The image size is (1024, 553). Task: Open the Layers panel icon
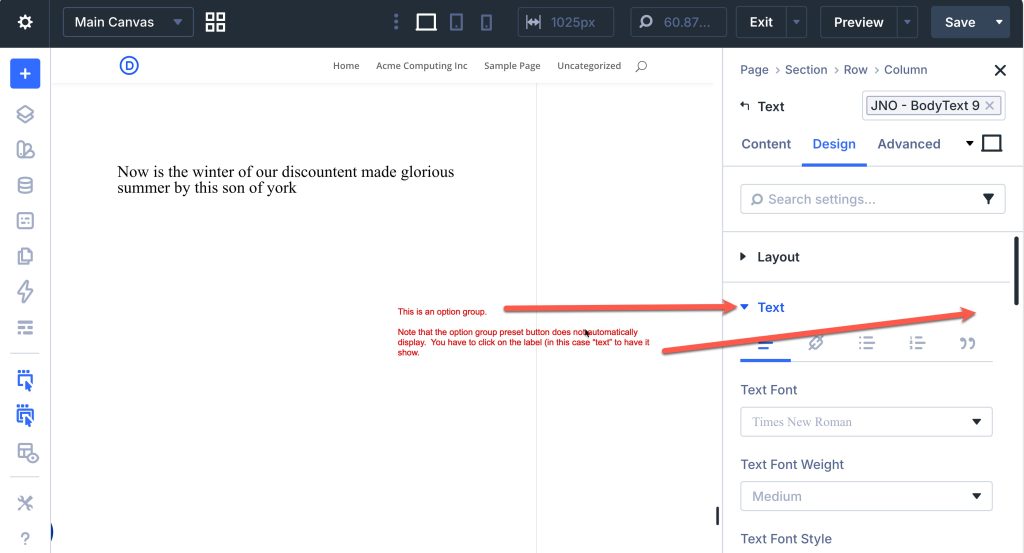(25, 114)
